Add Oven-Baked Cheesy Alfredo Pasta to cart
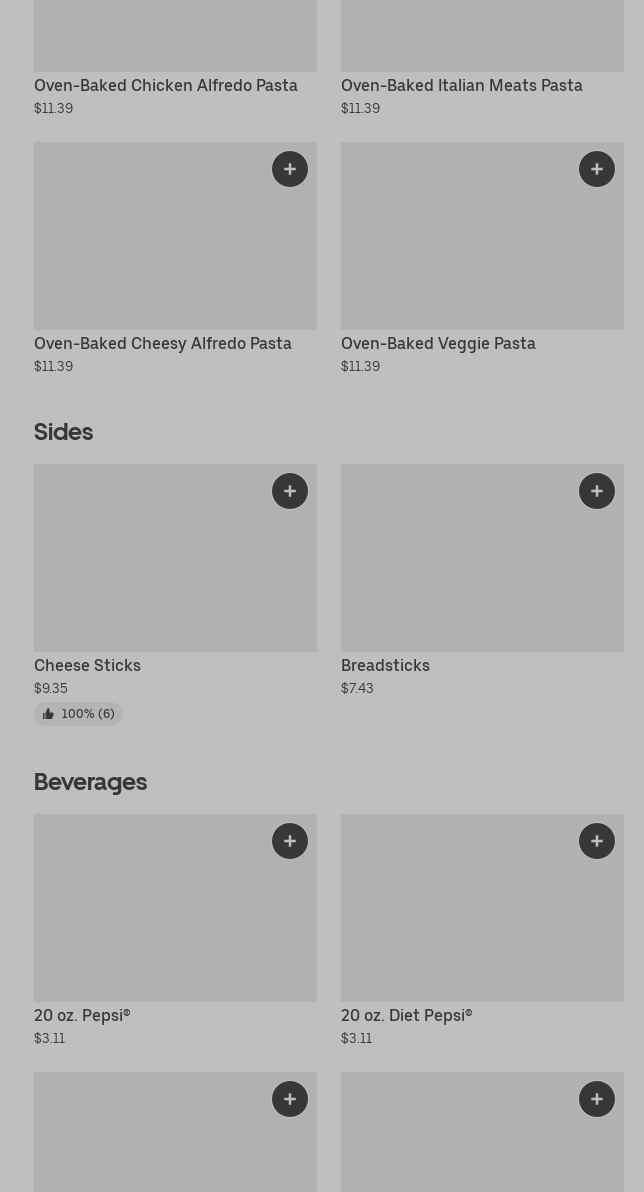 pyautogui.click(x=290, y=169)
